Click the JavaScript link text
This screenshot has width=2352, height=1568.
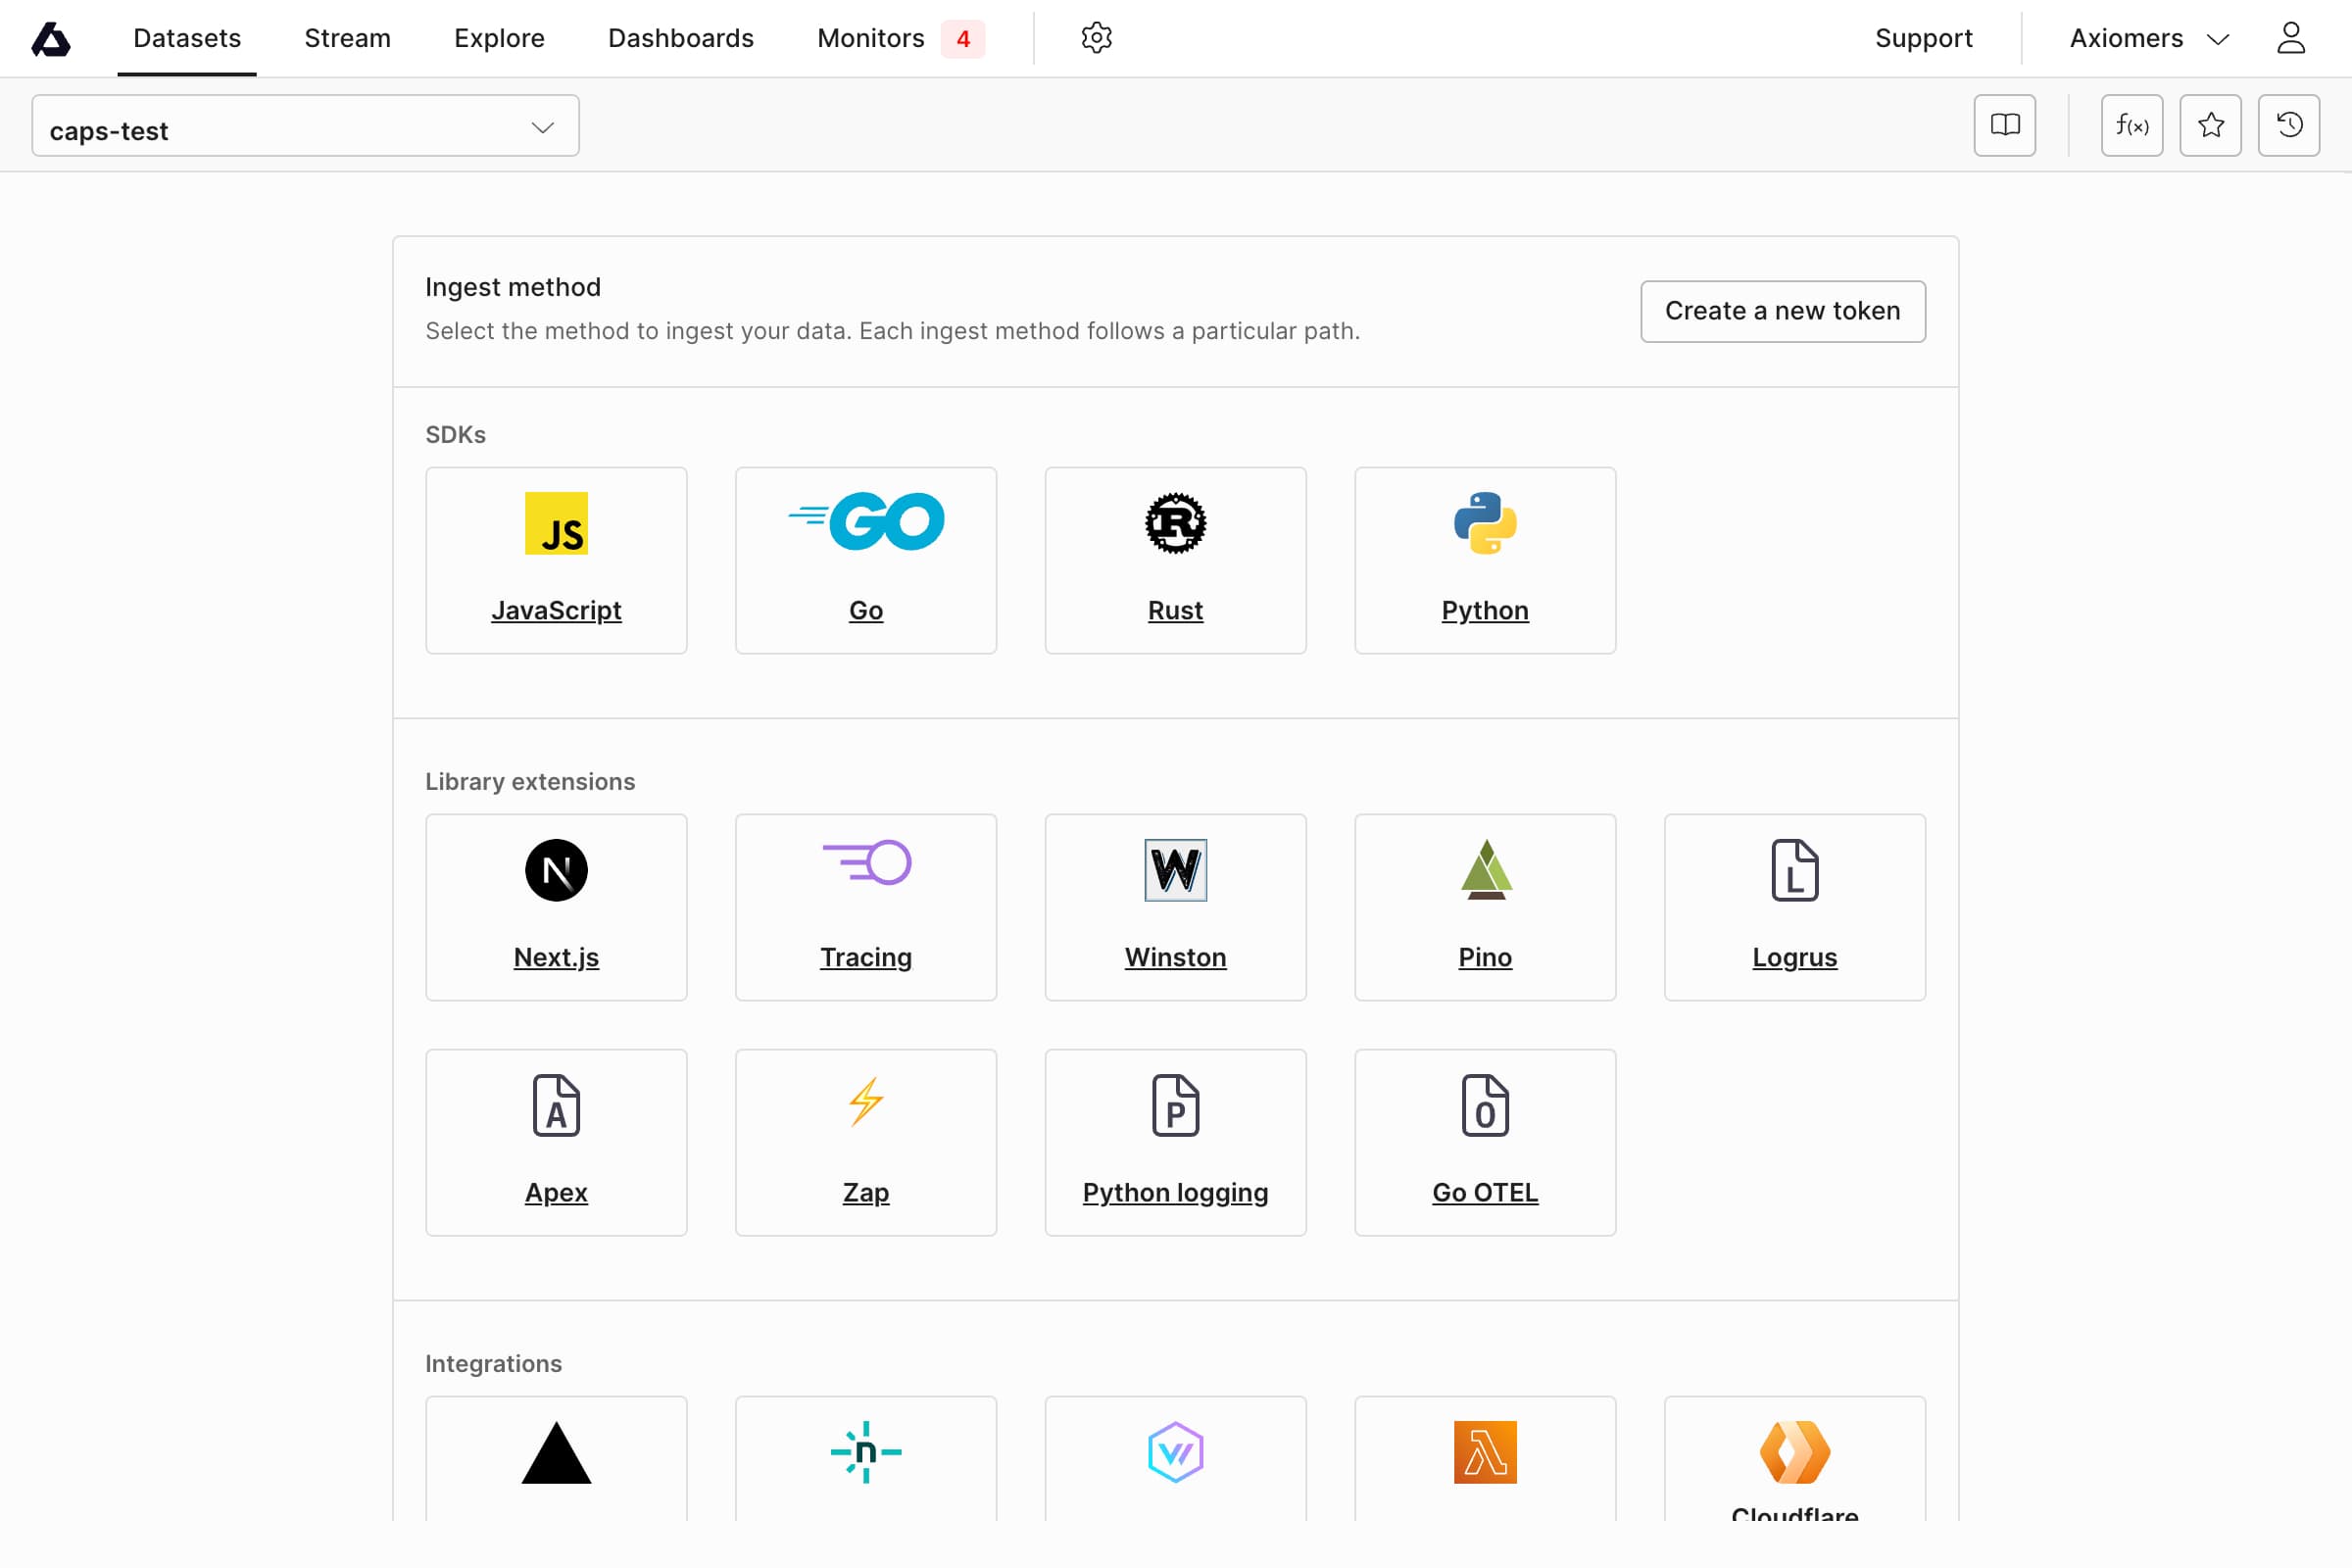(556, 610)
